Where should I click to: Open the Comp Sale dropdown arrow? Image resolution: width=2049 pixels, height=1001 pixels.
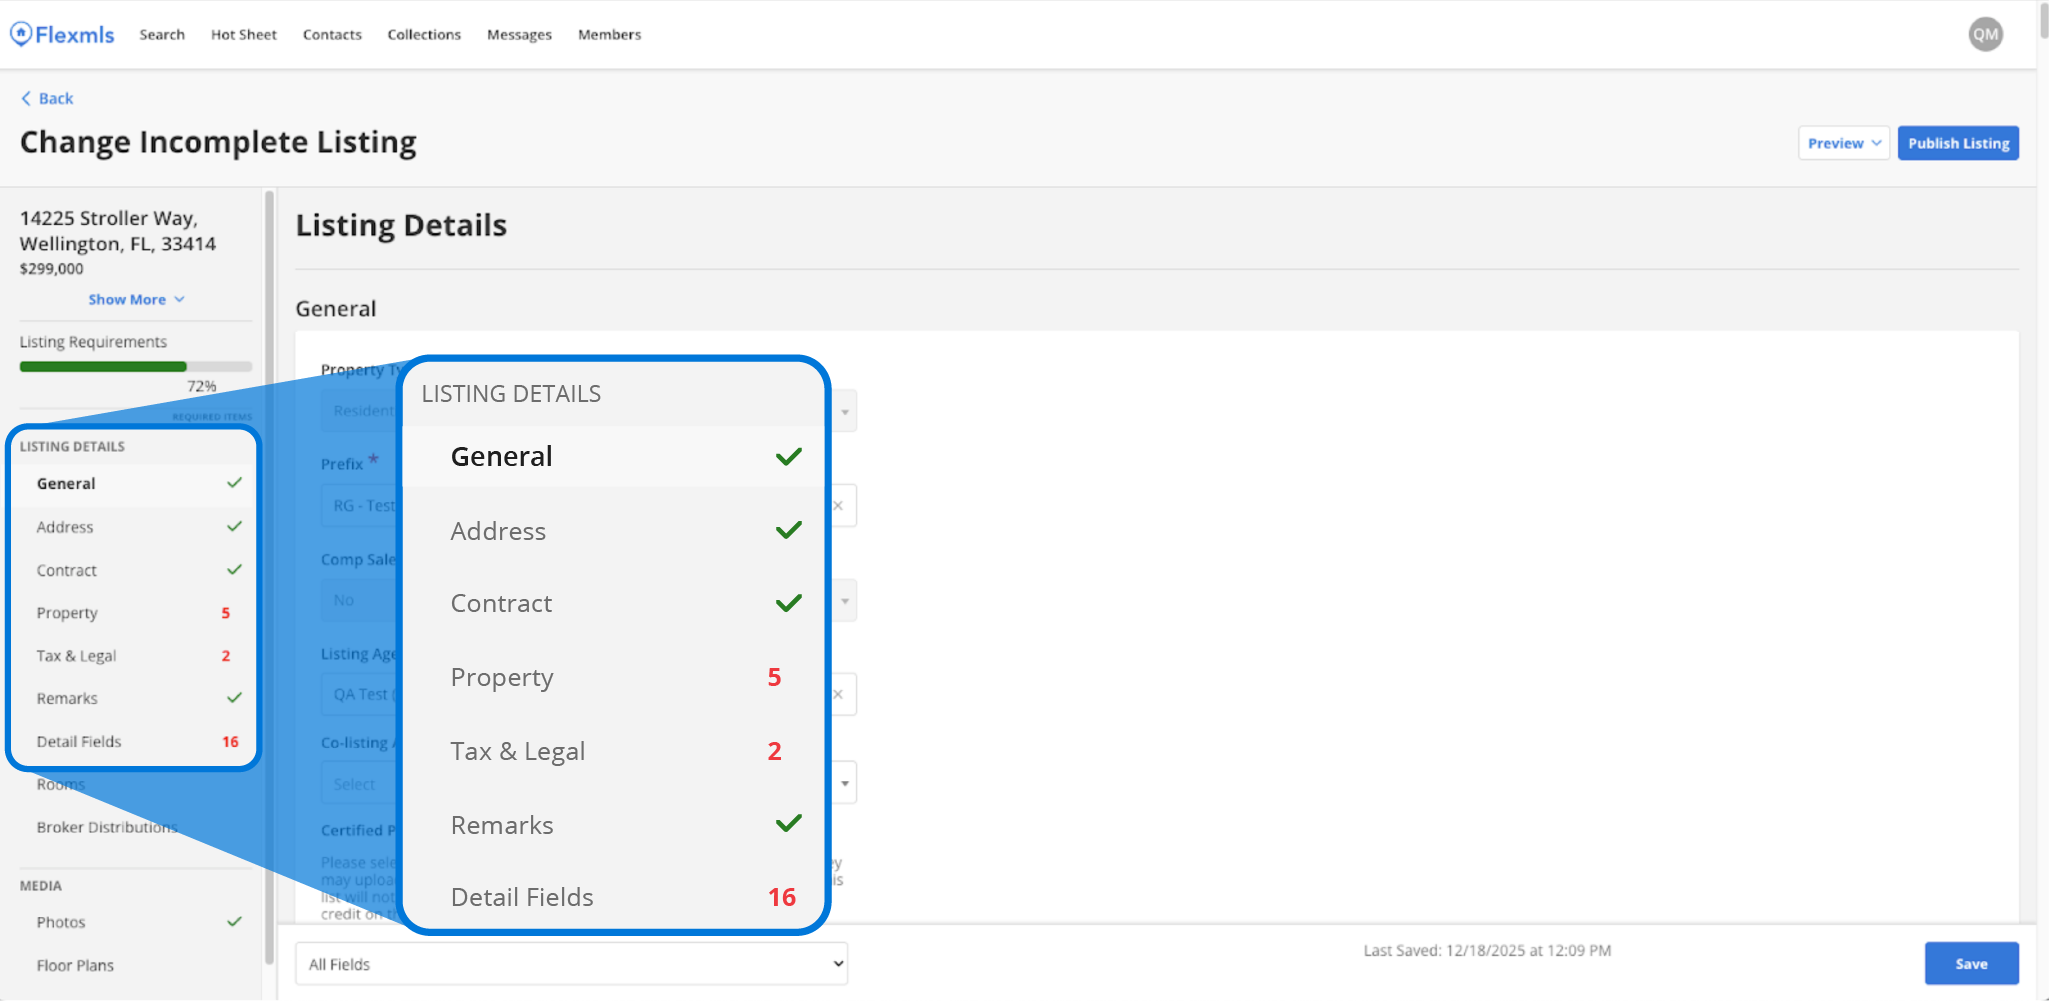tap(845, 601)
